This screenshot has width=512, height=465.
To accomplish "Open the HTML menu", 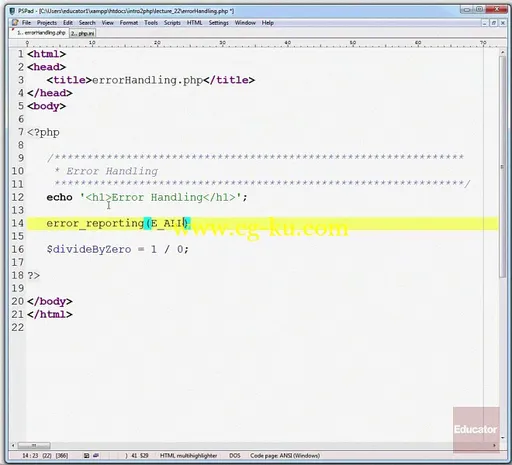I will pos(194,23).
